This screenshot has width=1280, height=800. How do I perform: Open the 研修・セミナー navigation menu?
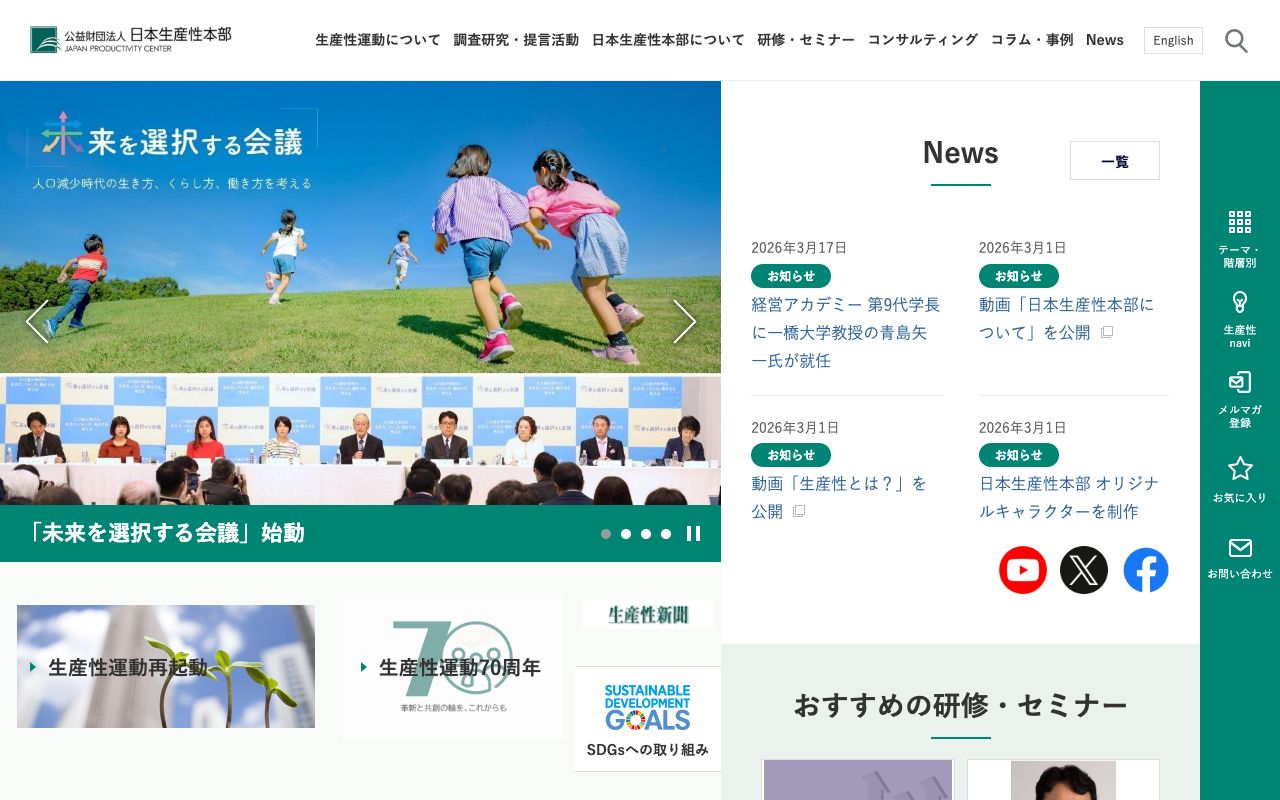[x=806, y=40]
